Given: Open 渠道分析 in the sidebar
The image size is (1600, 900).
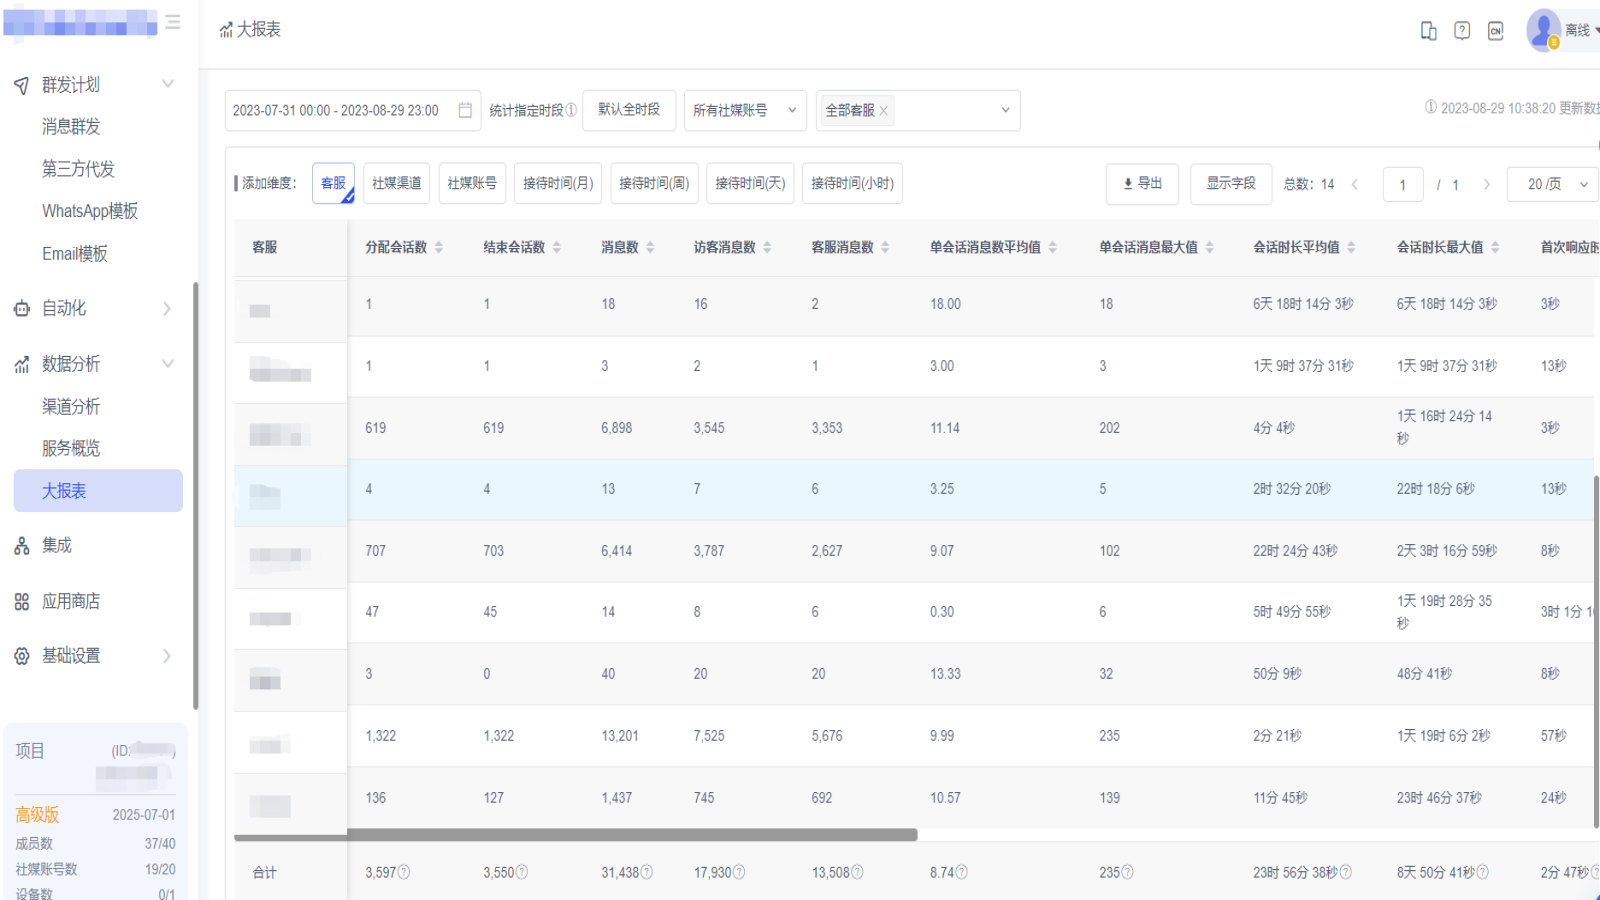Looking at the screenshot, I should 71,407.
